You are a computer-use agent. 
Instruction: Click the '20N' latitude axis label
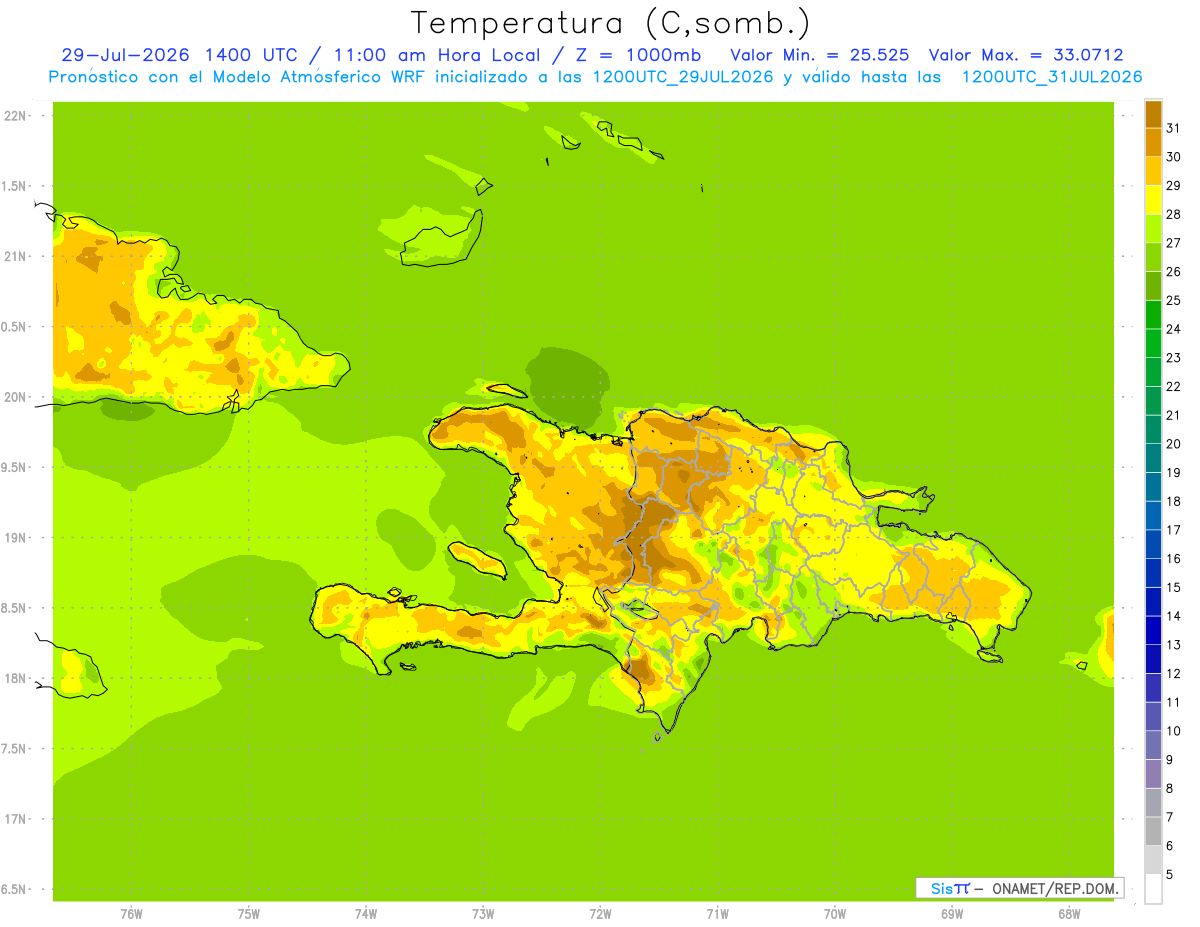[x=17, y=397]
